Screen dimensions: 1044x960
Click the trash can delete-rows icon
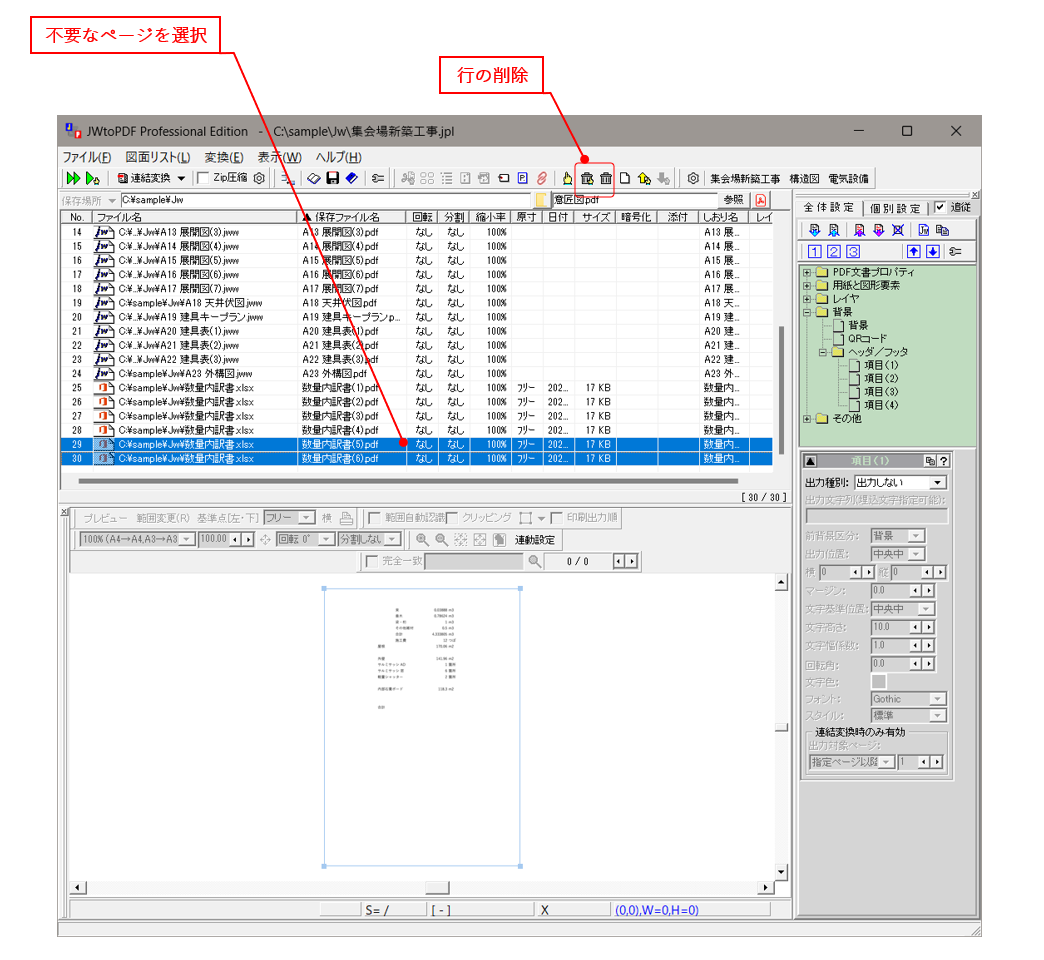click(606, 178)
